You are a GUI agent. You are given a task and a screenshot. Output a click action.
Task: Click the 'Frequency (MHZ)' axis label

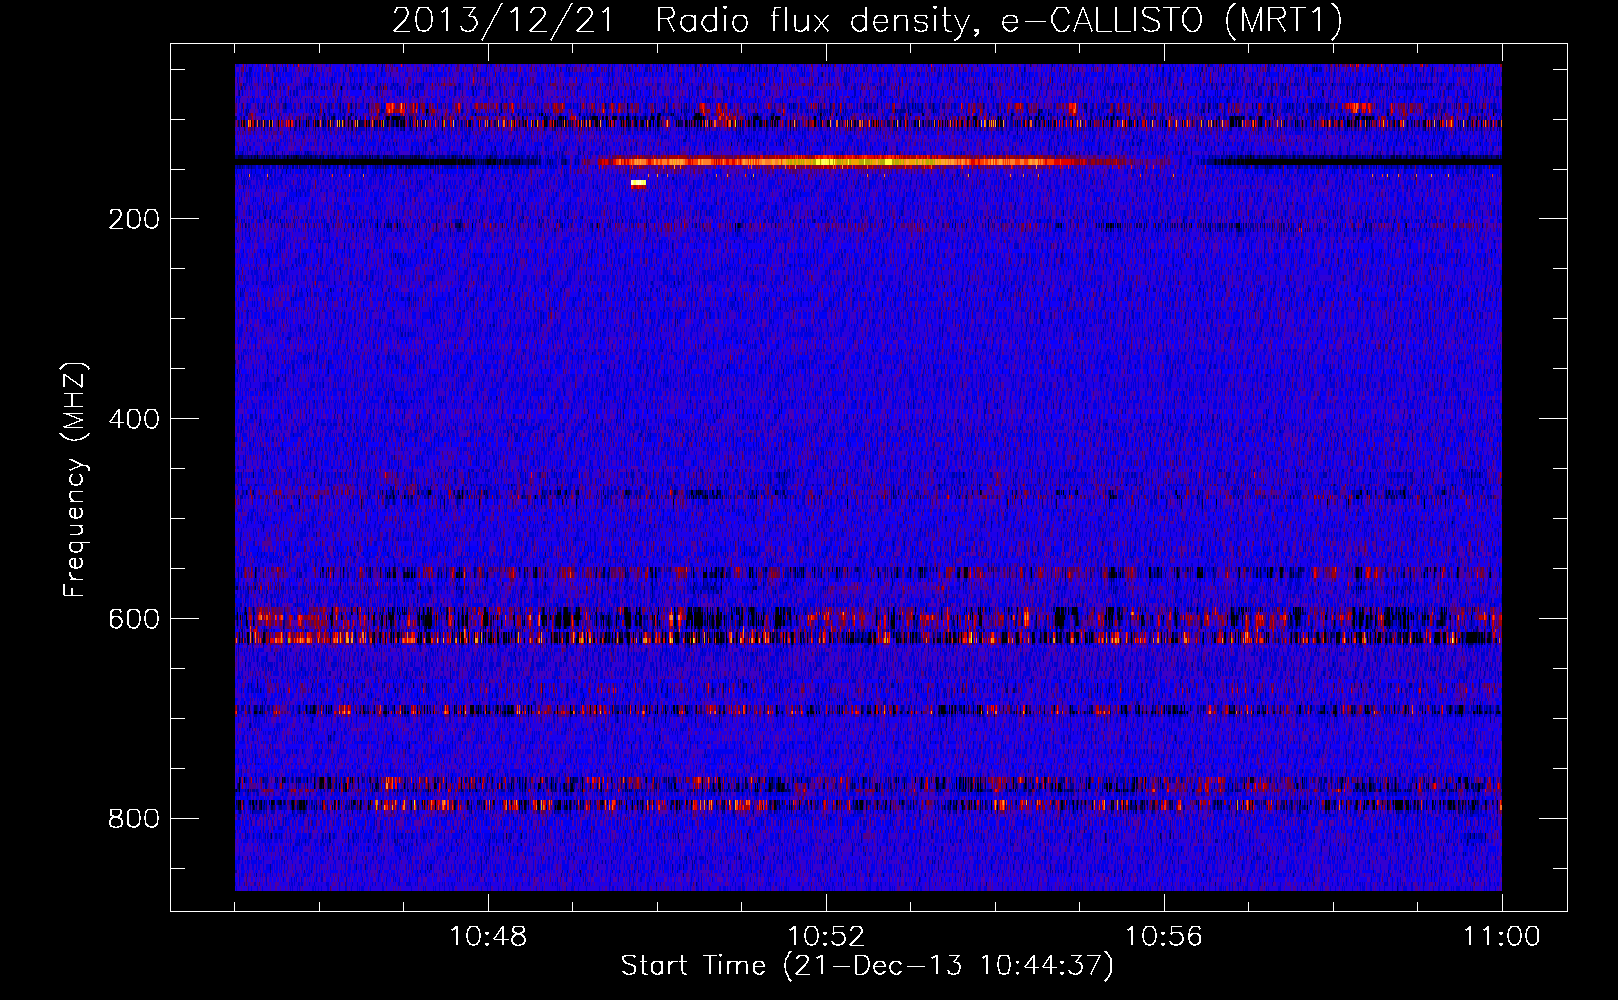pos(75,480)
